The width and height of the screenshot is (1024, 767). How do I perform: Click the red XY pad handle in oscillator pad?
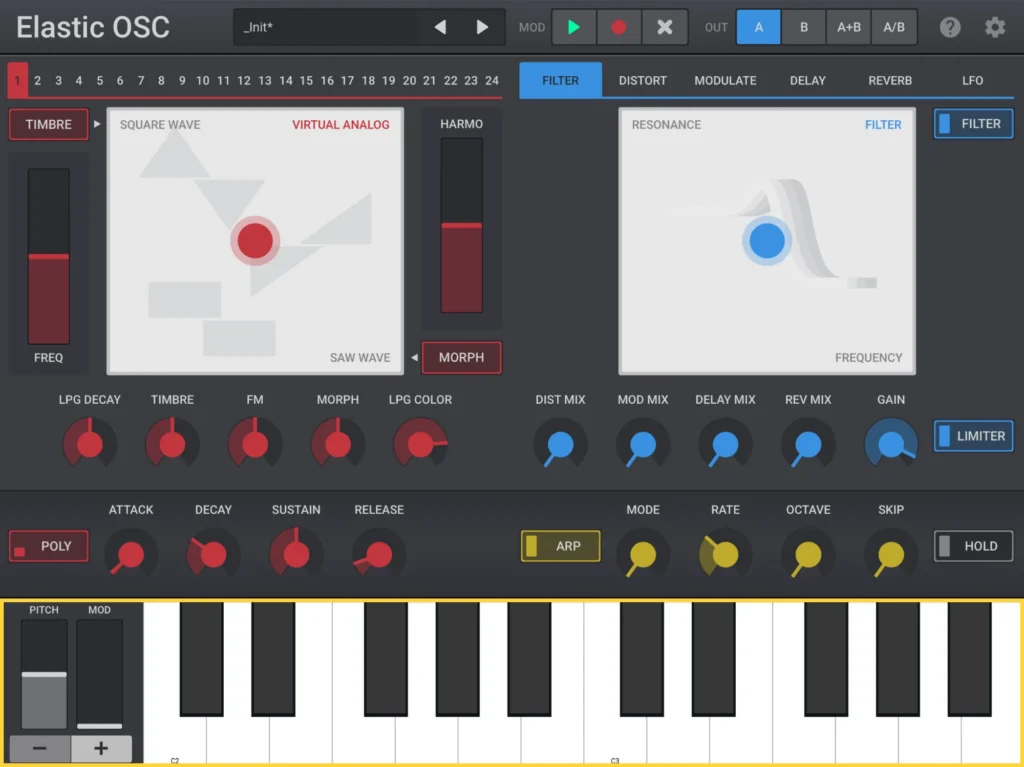tap(255, 240)
